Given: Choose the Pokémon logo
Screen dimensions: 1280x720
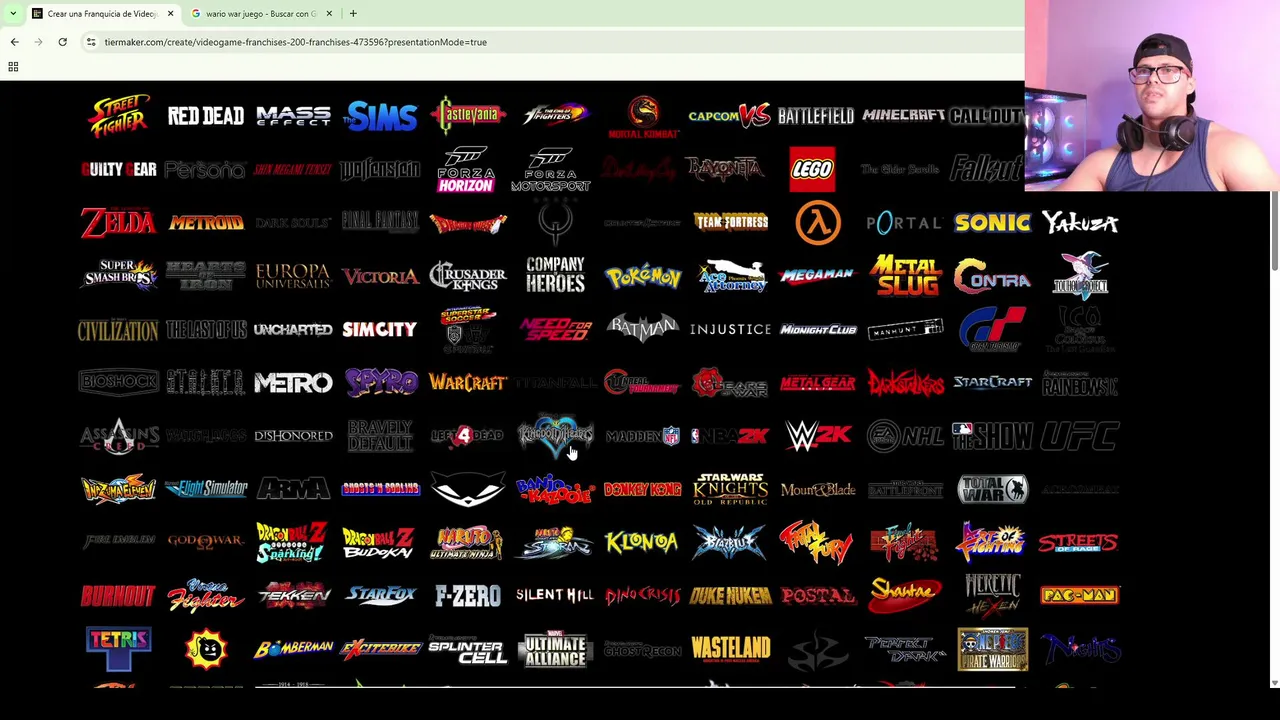Looking at the screenshot, I should 643,276.
